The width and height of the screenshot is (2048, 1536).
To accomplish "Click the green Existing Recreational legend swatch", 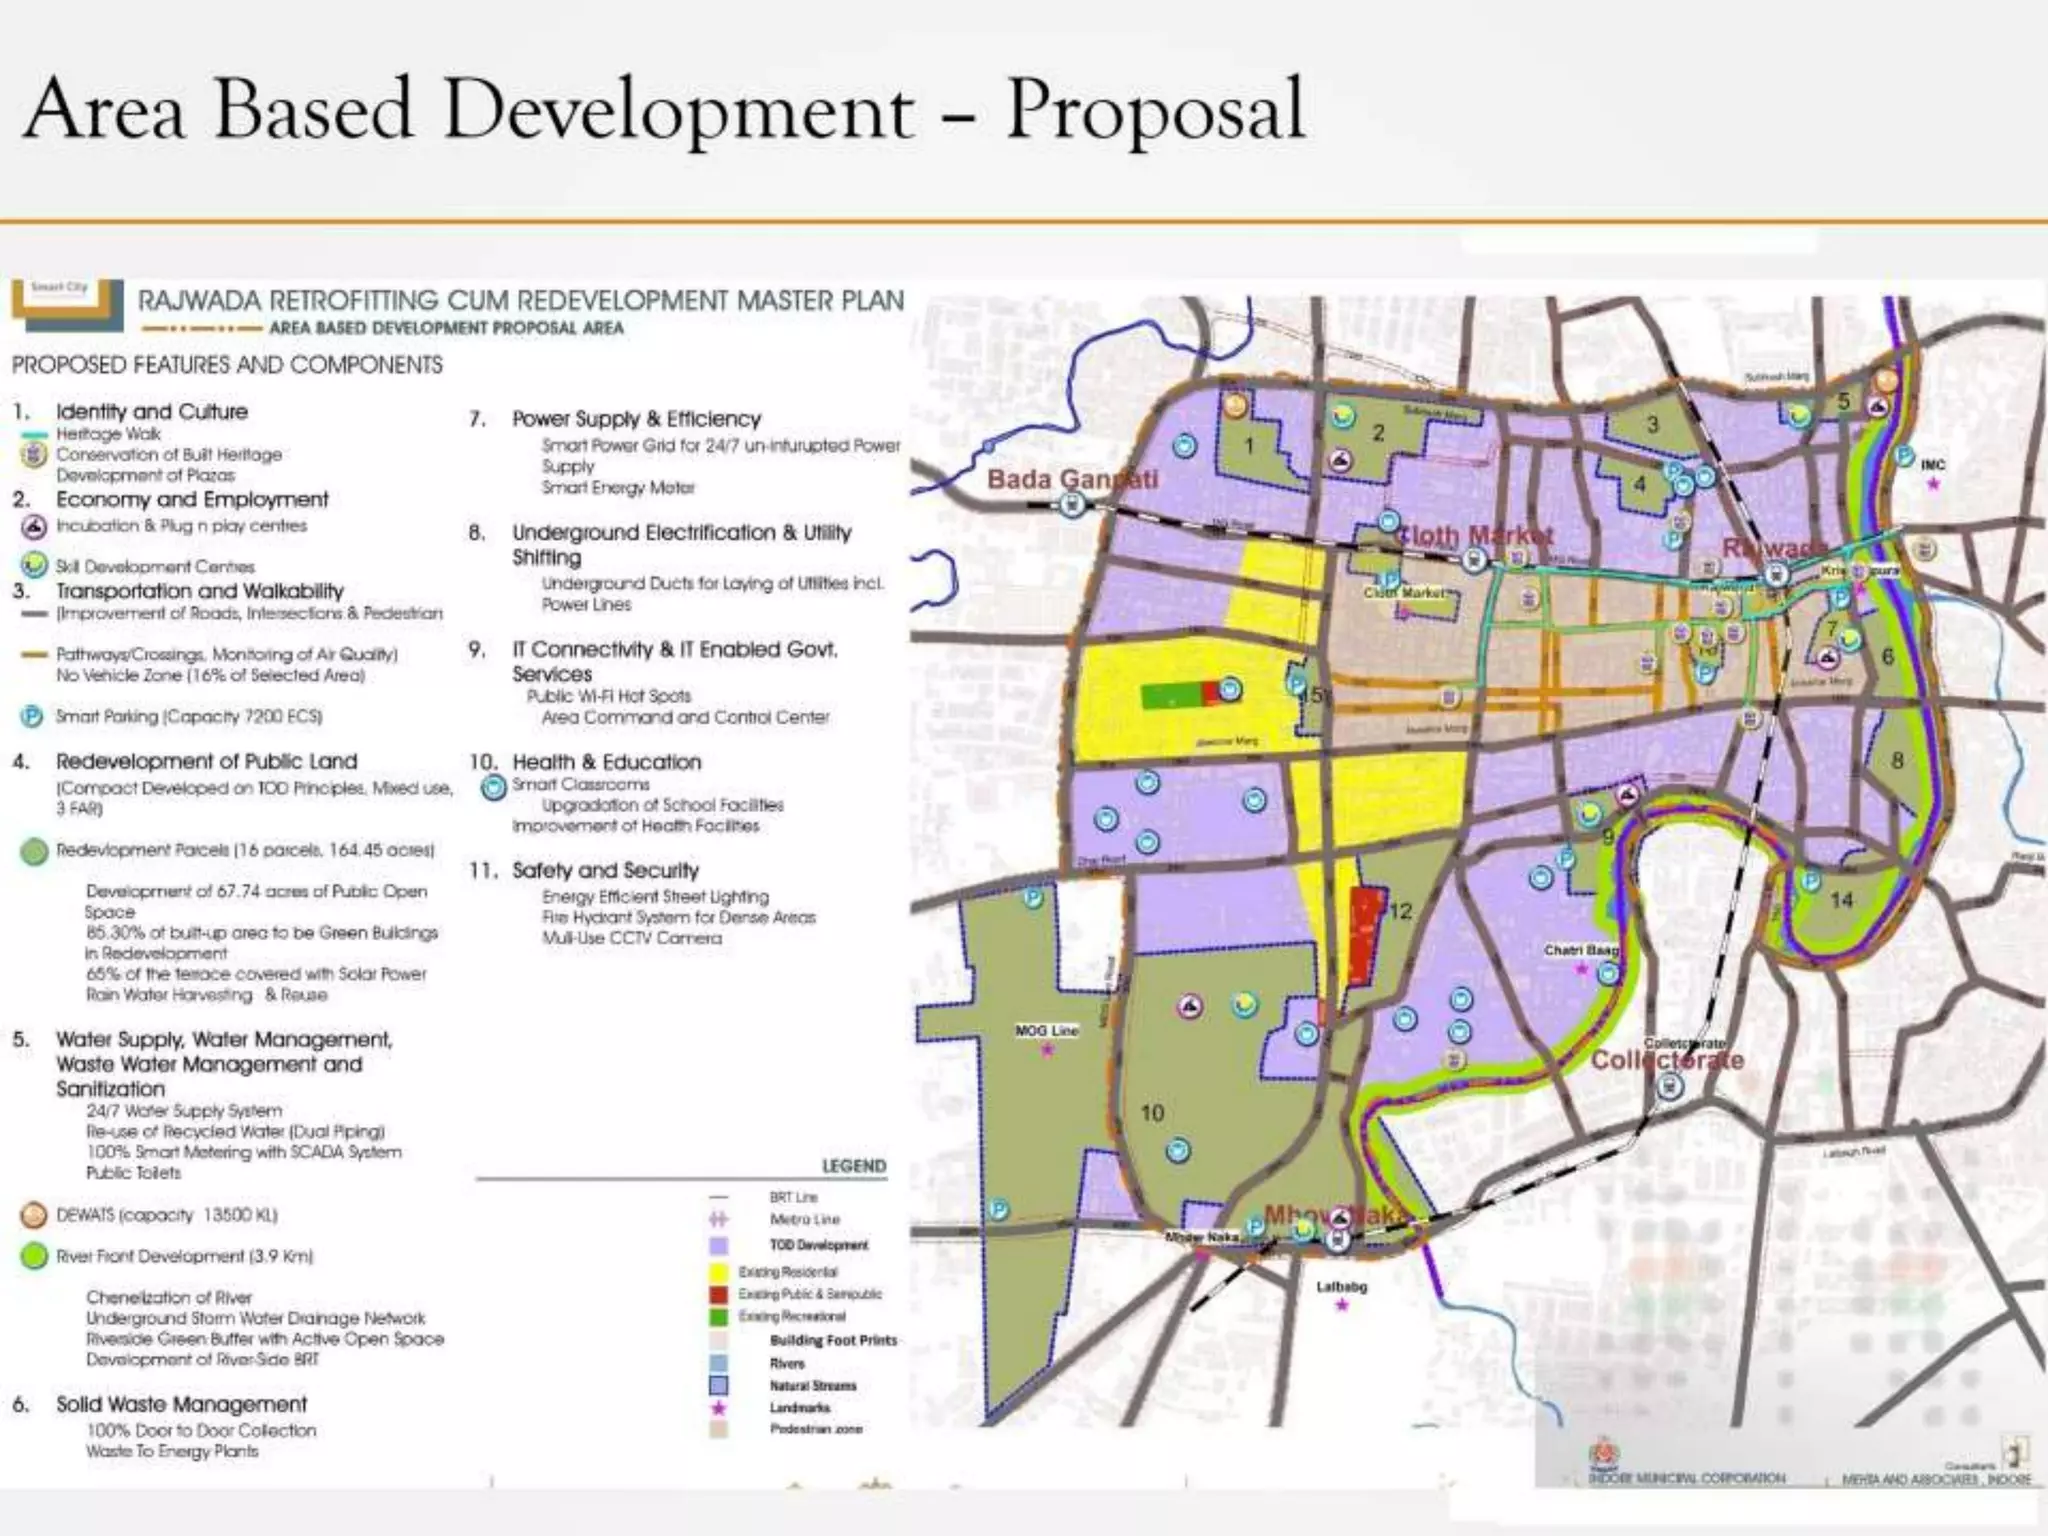I will (x=718, y=1317).
